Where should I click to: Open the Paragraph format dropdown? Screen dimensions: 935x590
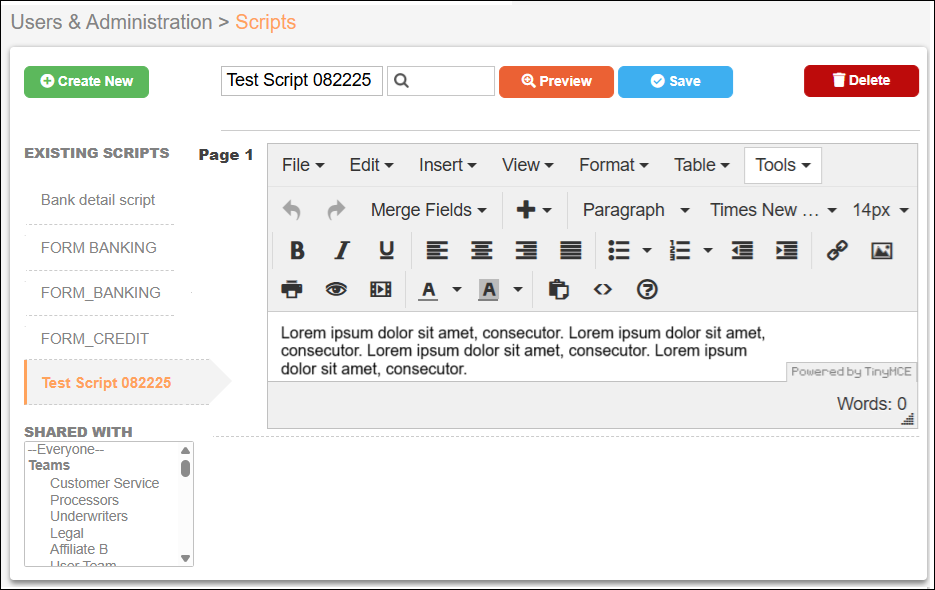636,210
